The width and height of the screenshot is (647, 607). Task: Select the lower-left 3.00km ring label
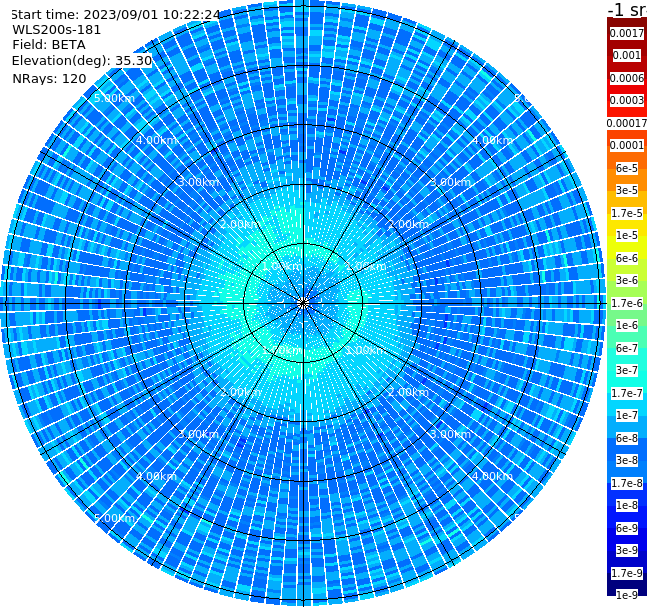click(198, 434)
